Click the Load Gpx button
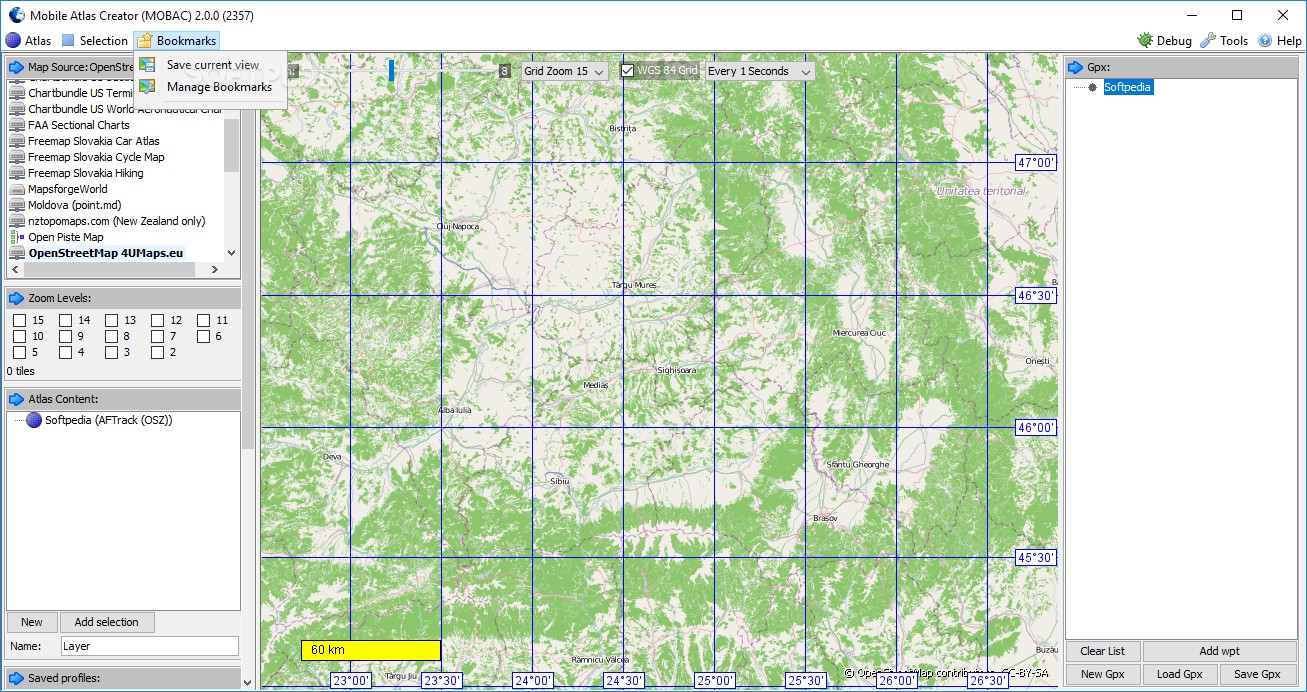Image resolution: width=1307 pixels, height=692 pixels. (x=1180, y=674)
